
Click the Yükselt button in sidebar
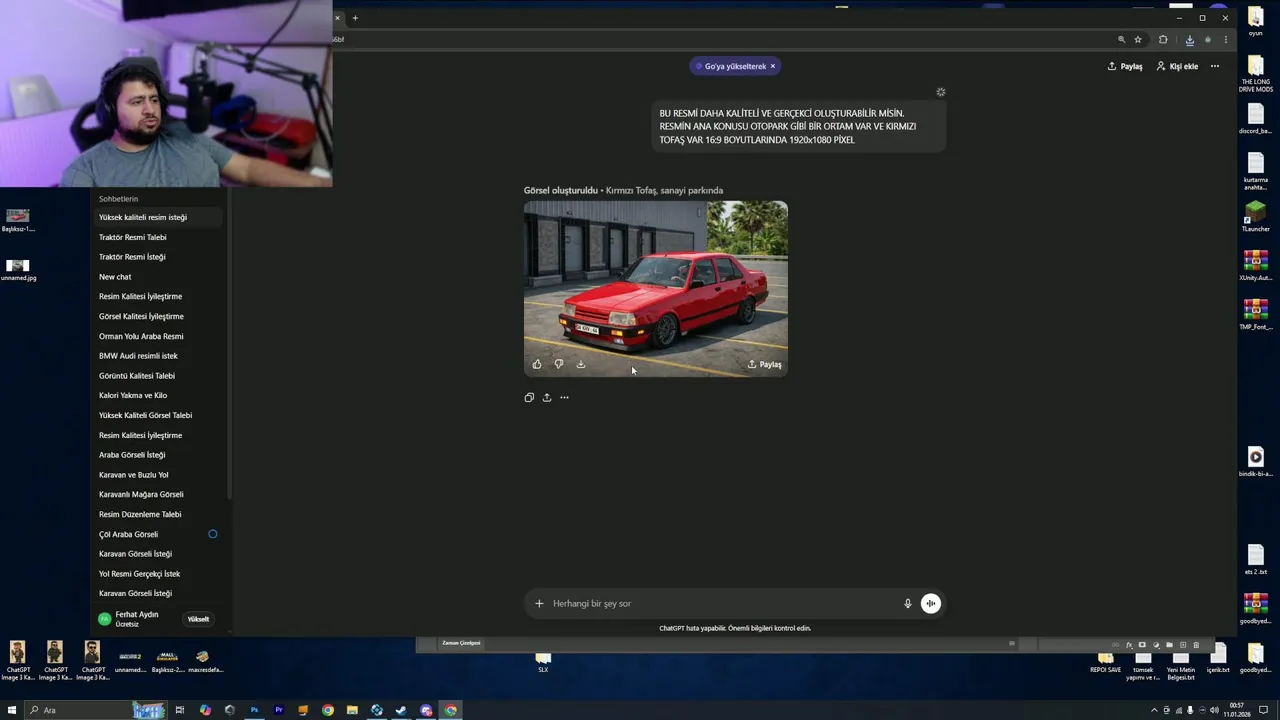198,619
